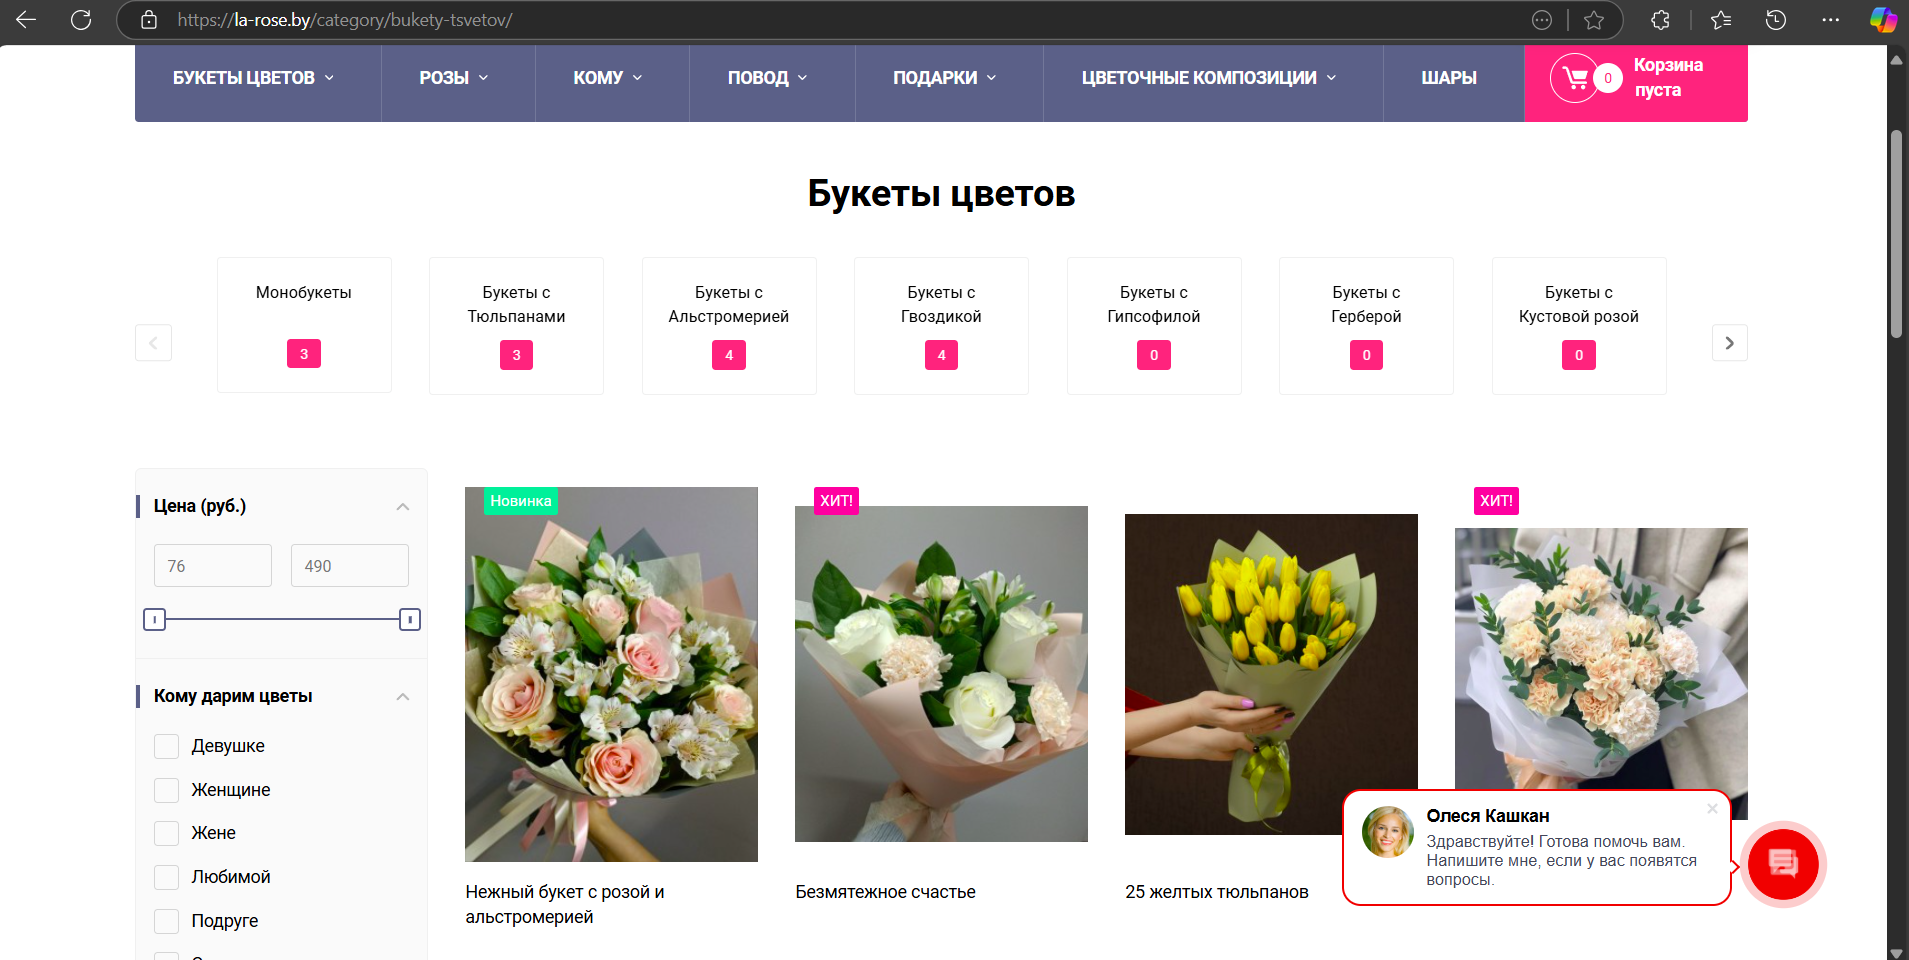
Task: Check the Жене filter checkbox
Action: tap(166, 833)
